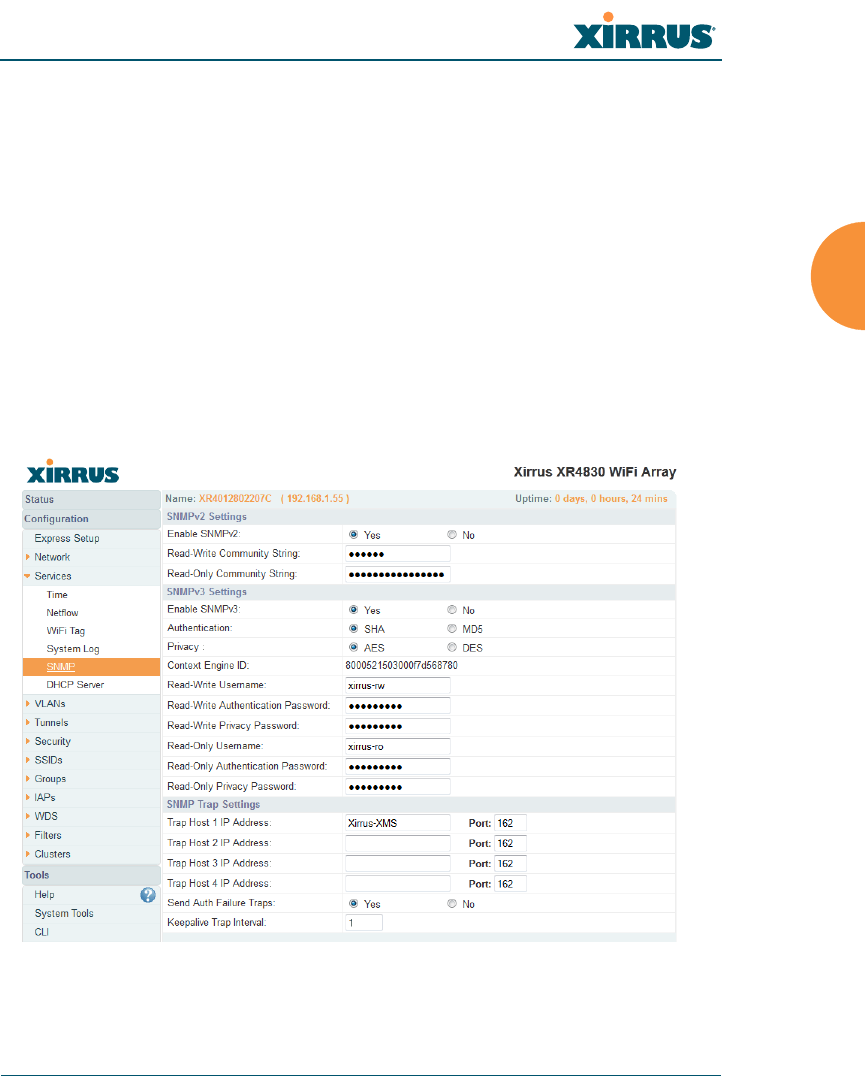The image size is (865, 1076).
Task: Click the IP address ( 192.168.1.55 )
Action: coord(315,499)
